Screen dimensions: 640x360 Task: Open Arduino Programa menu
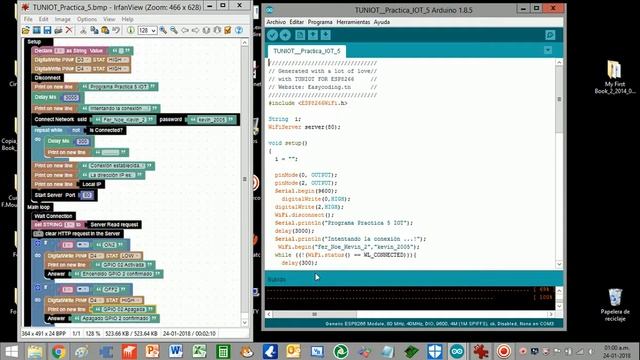pos(320,22)
